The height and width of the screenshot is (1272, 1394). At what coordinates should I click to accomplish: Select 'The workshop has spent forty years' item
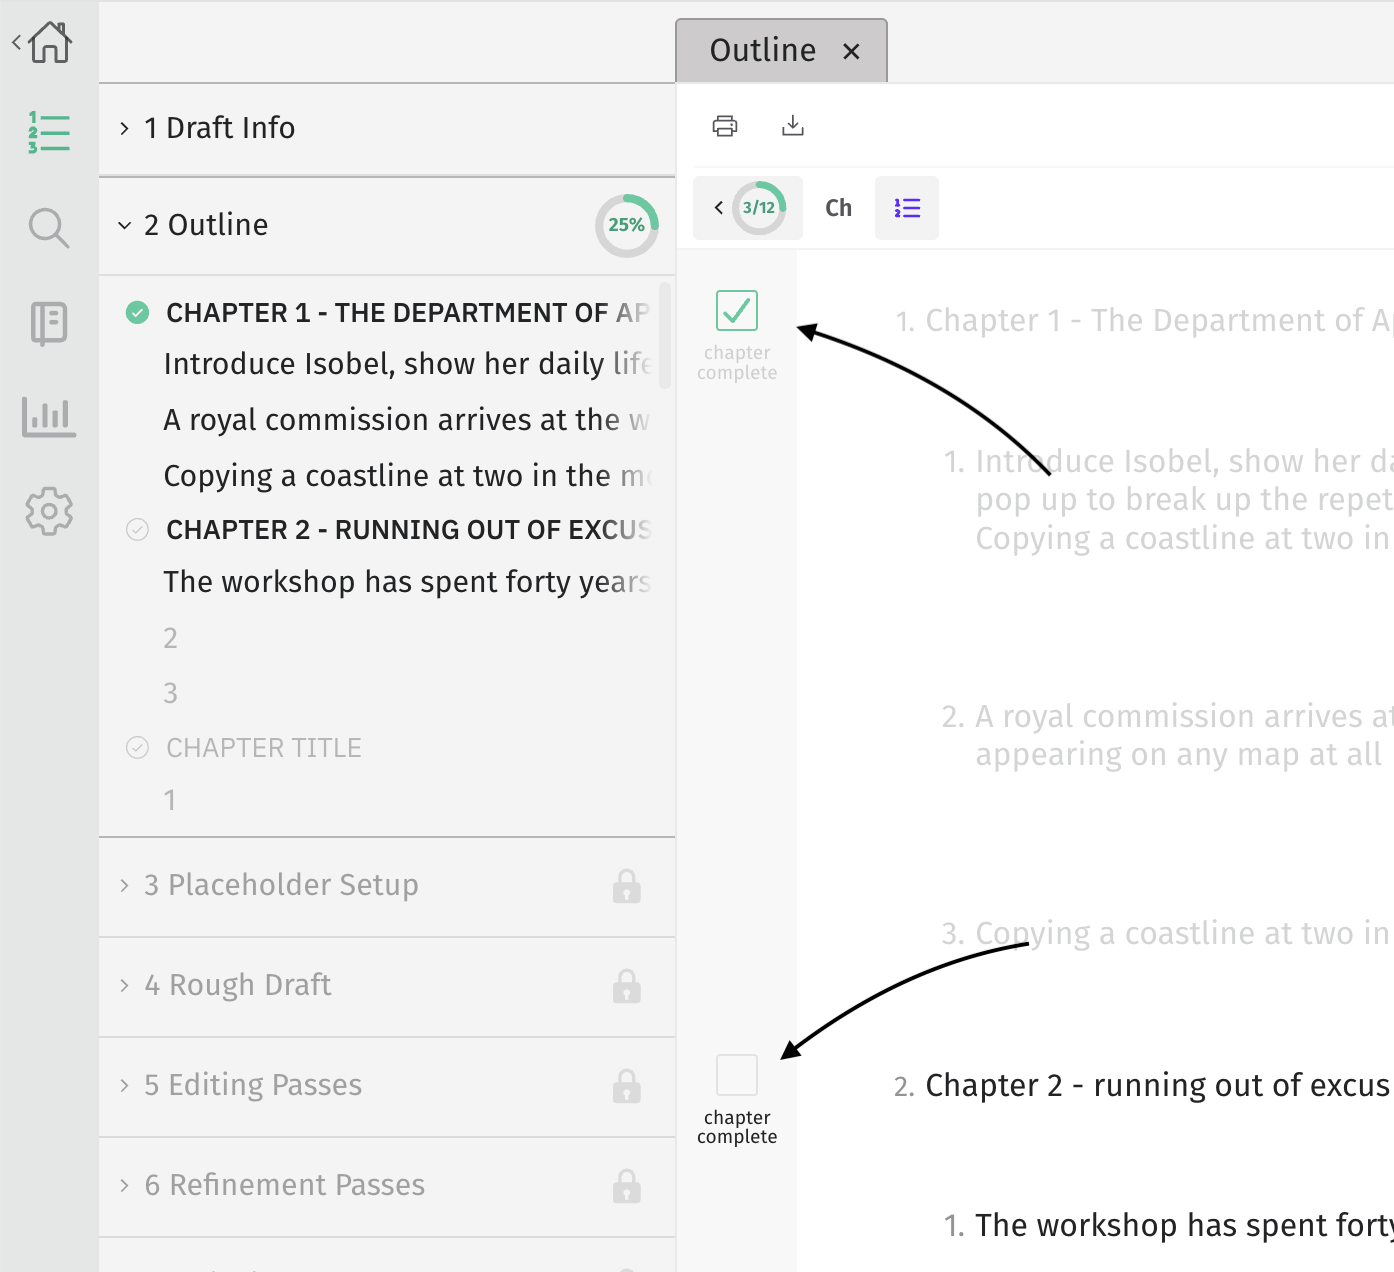click(408, 581)
